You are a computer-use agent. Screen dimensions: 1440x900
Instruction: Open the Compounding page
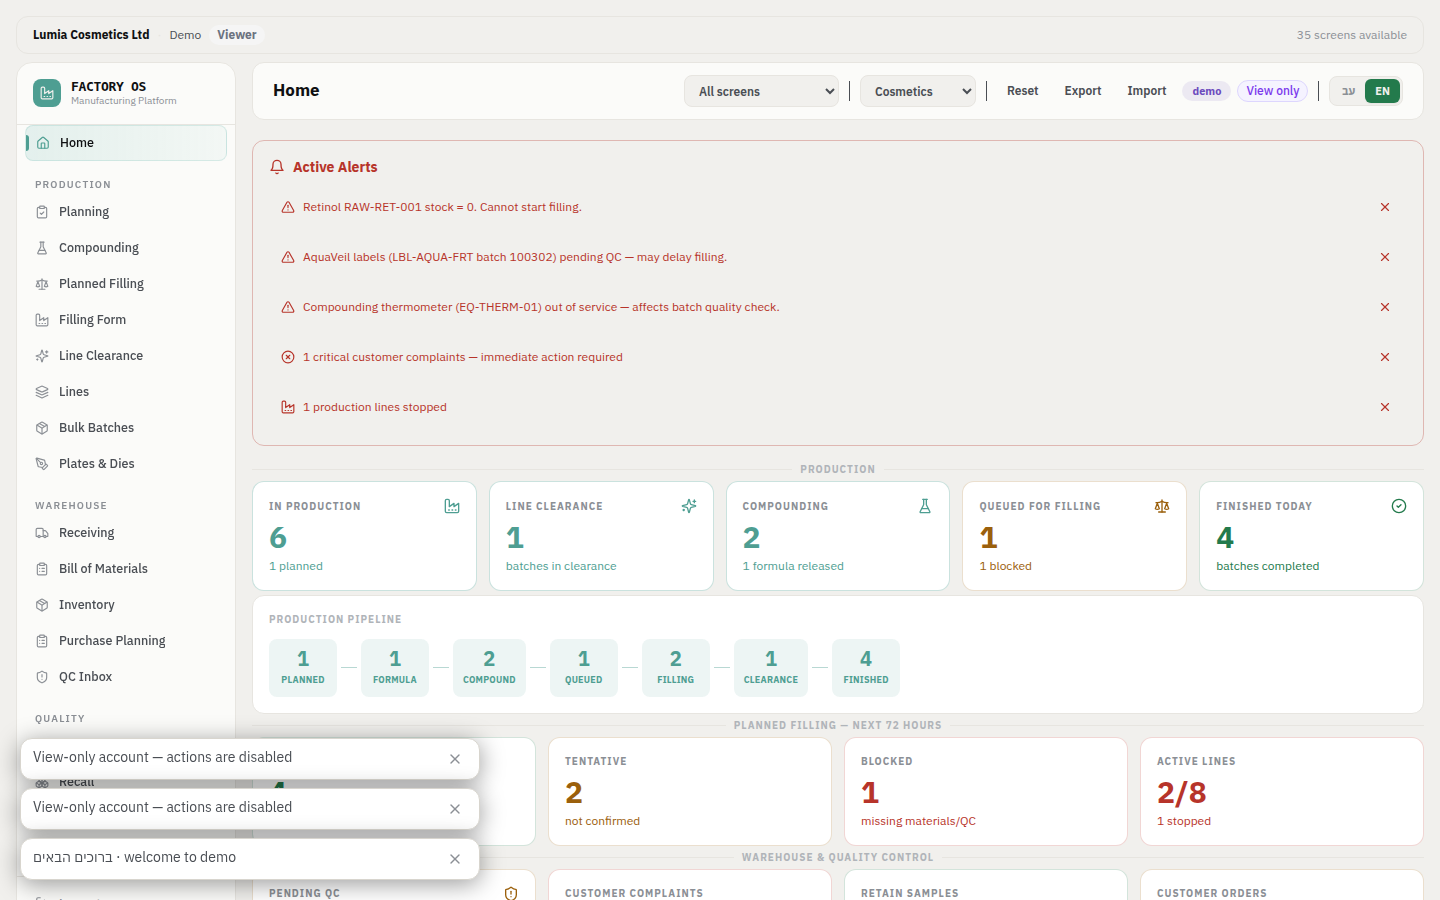126,248
